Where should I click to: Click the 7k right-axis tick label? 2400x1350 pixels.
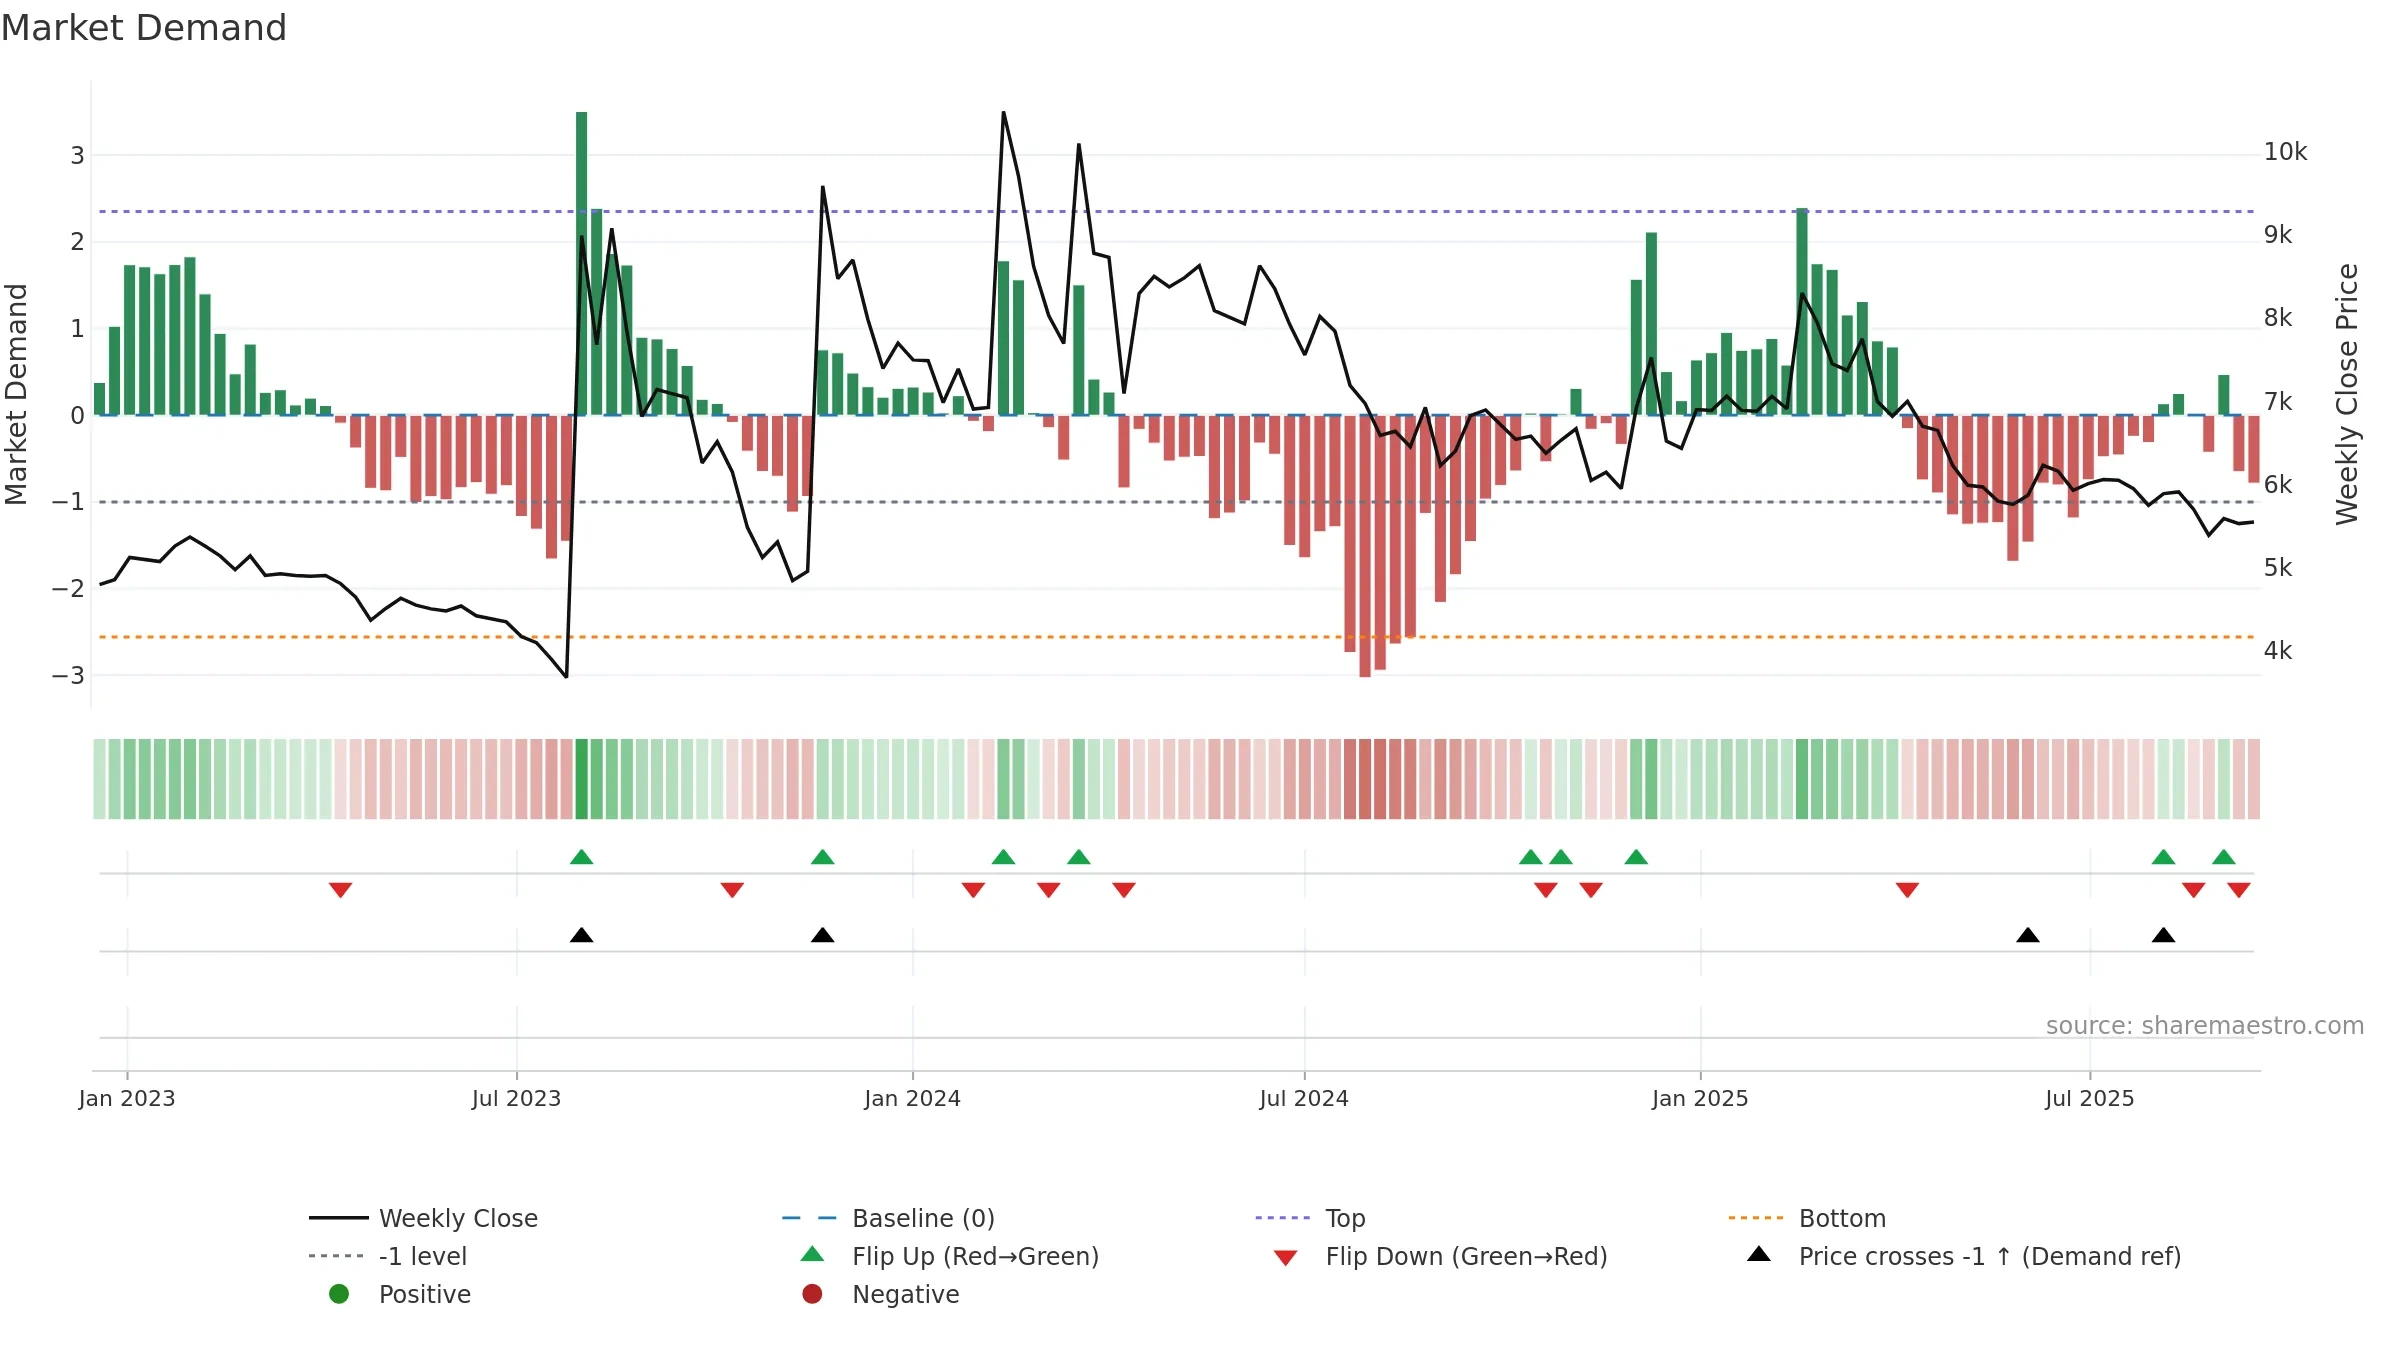(2278, 402)
